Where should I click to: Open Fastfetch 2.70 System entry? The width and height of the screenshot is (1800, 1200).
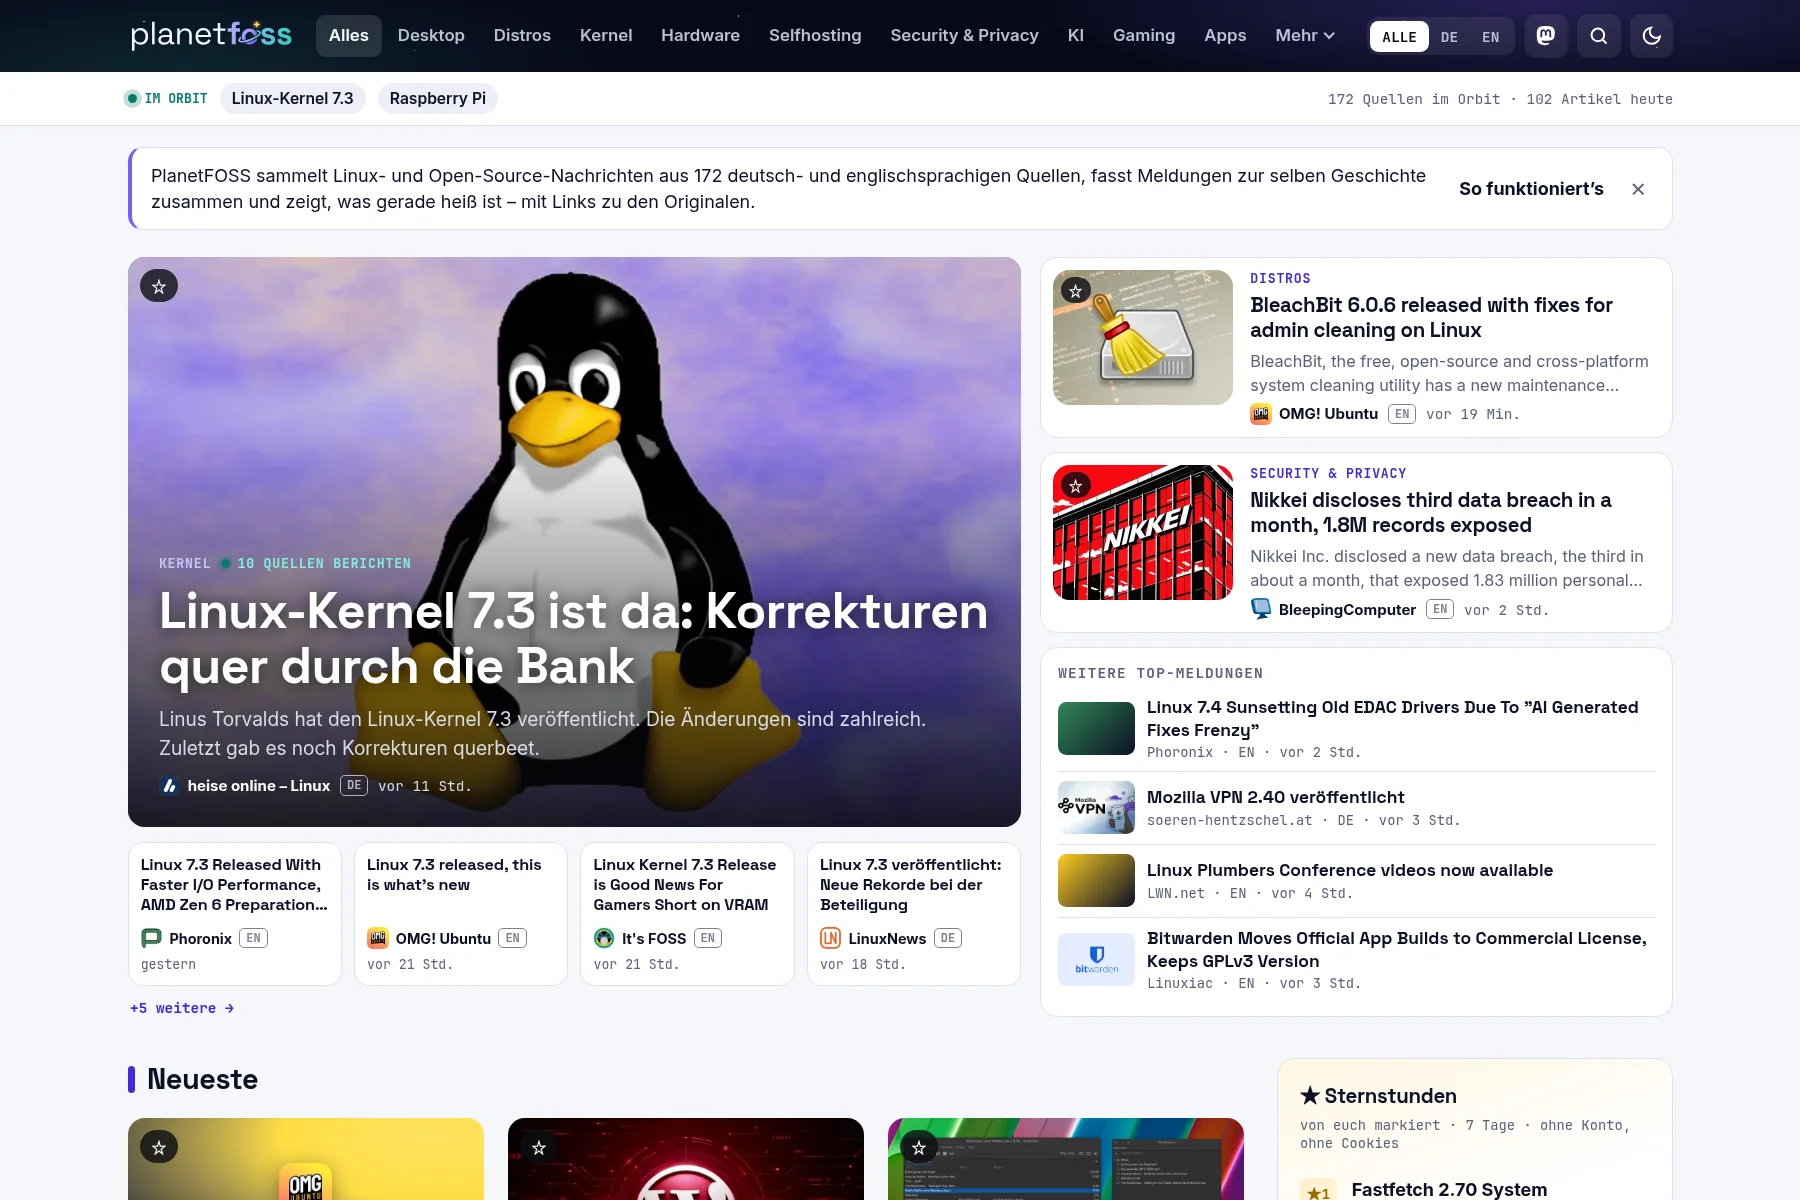point(1449,1189)
